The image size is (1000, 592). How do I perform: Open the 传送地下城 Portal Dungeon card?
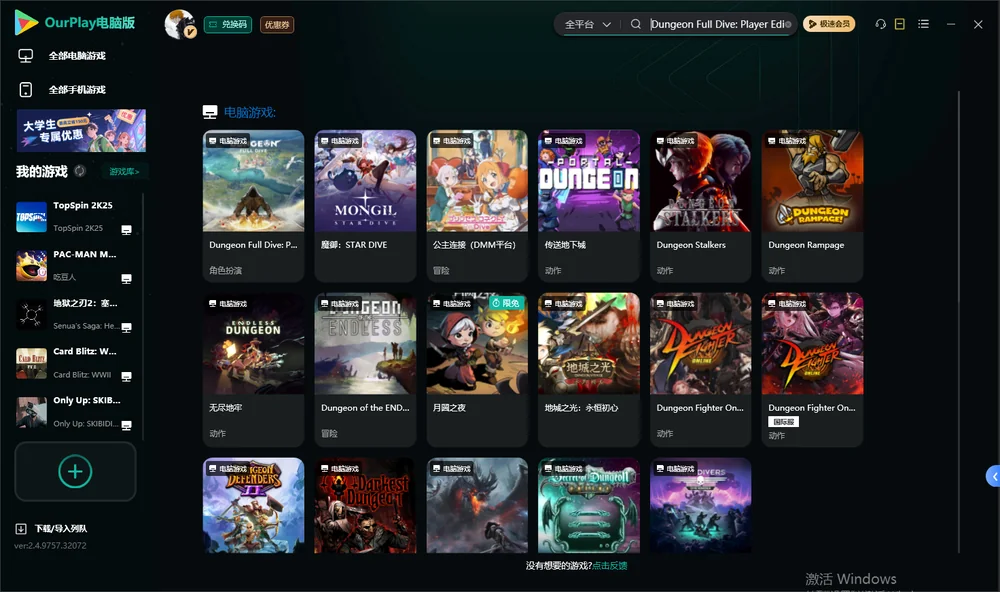[589, 205]
